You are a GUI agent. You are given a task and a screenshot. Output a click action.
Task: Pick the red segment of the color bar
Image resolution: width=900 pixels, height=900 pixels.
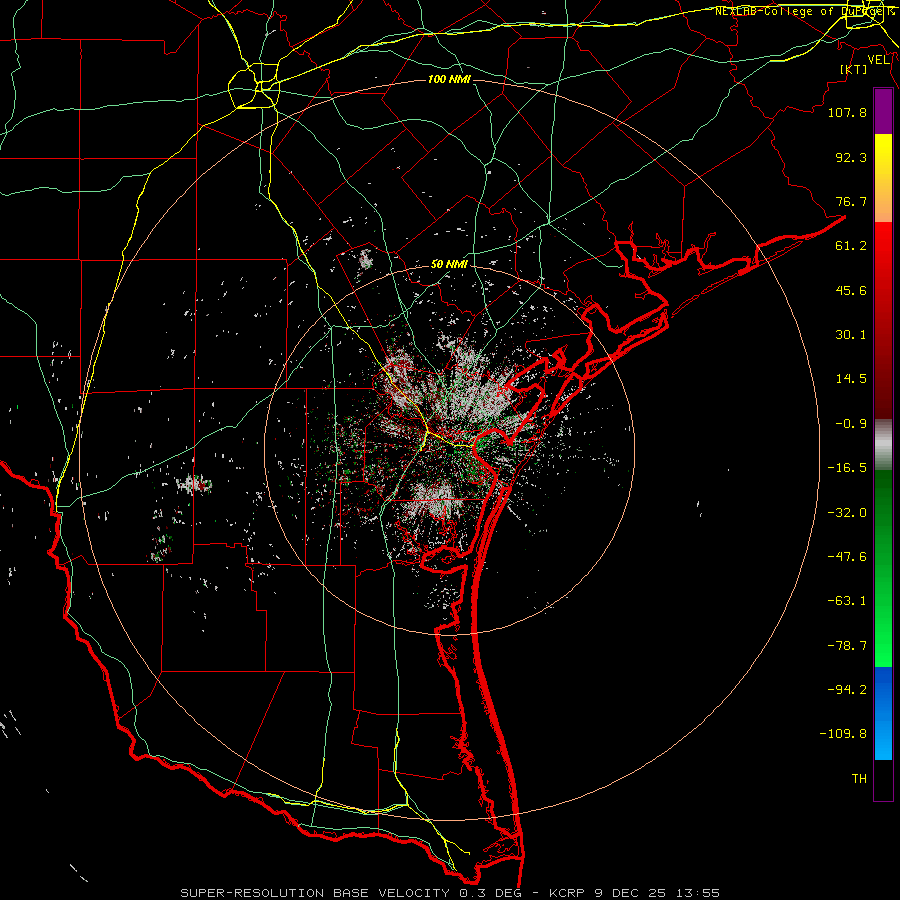click(883, 320)
